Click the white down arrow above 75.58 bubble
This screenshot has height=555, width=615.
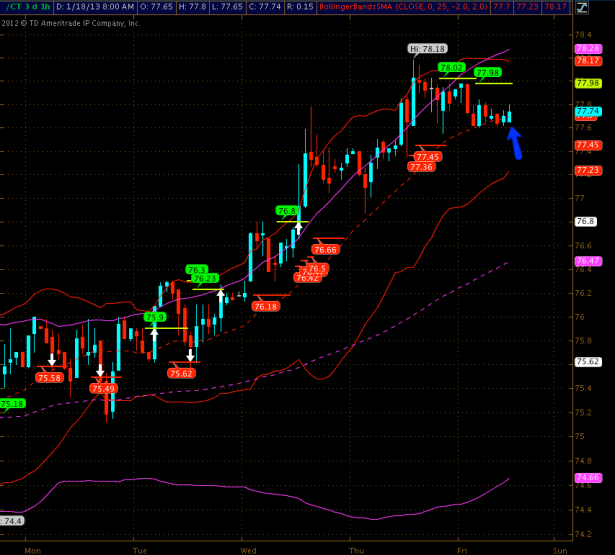(x=51, y=359)
